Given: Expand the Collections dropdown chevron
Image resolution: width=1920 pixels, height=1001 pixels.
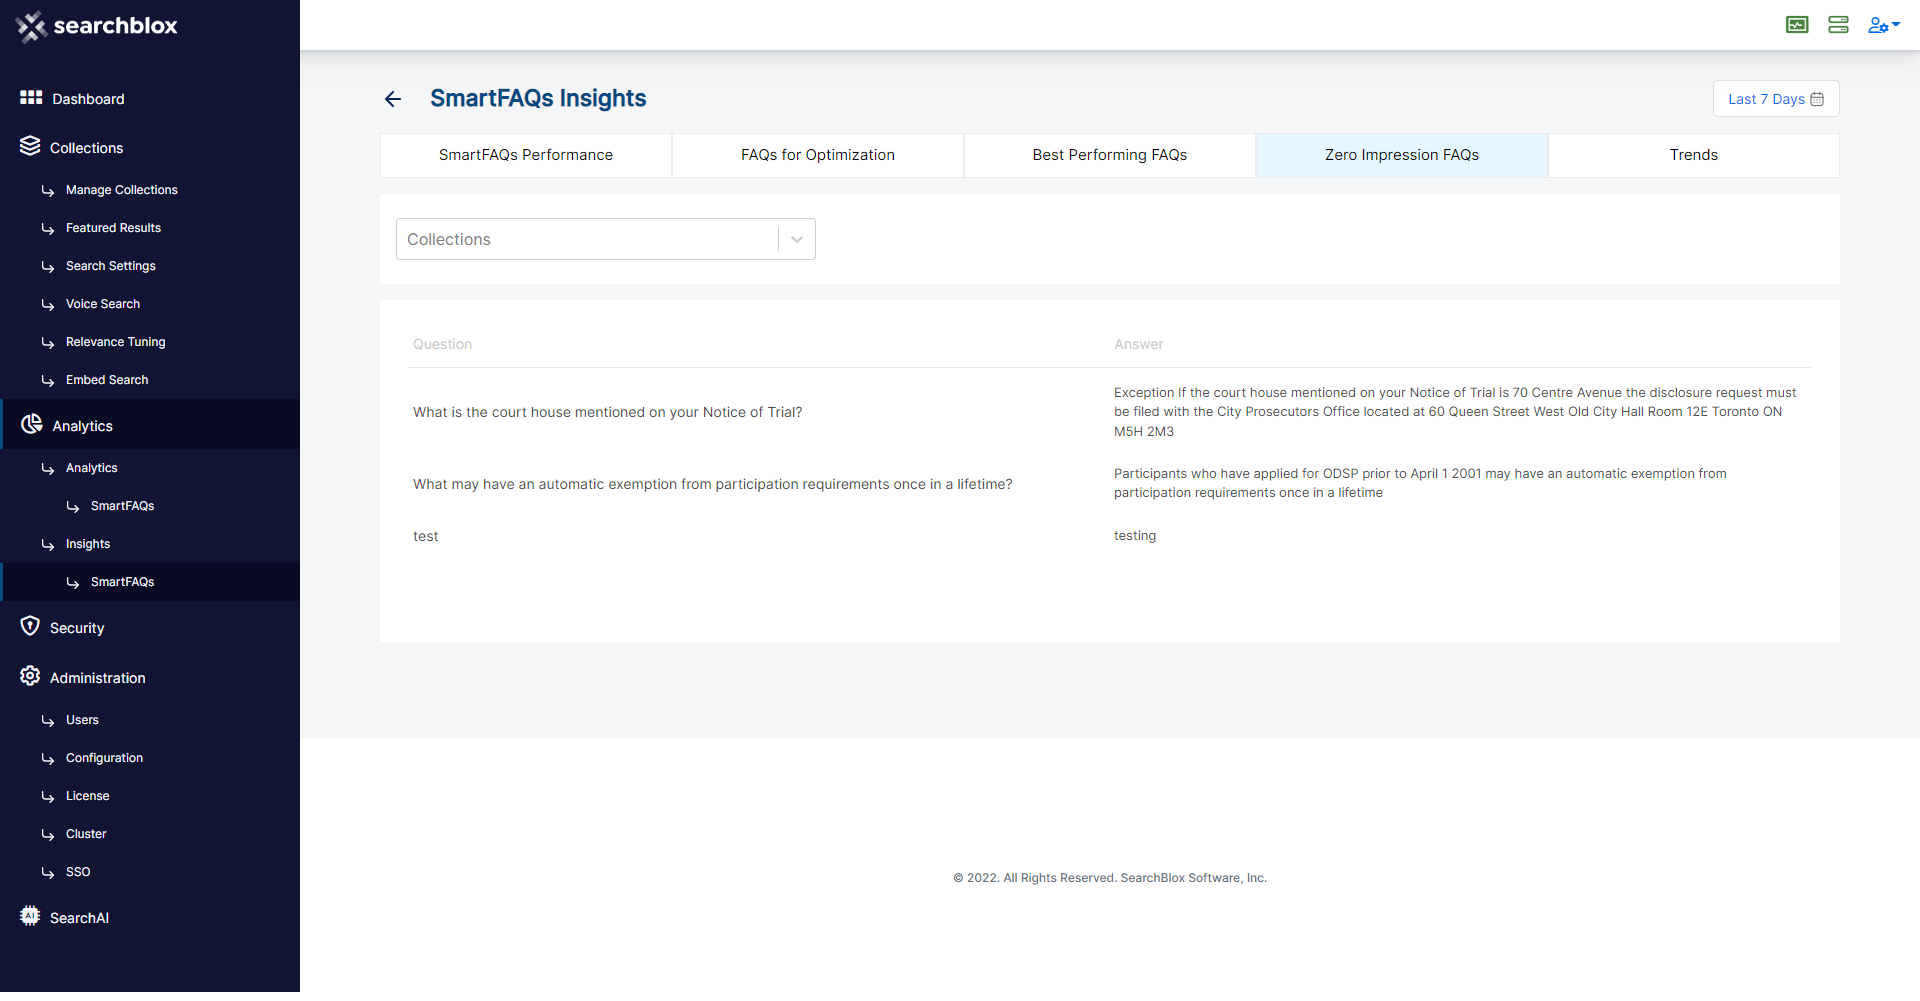Looking at the screenshot, I should pos(797,239).
